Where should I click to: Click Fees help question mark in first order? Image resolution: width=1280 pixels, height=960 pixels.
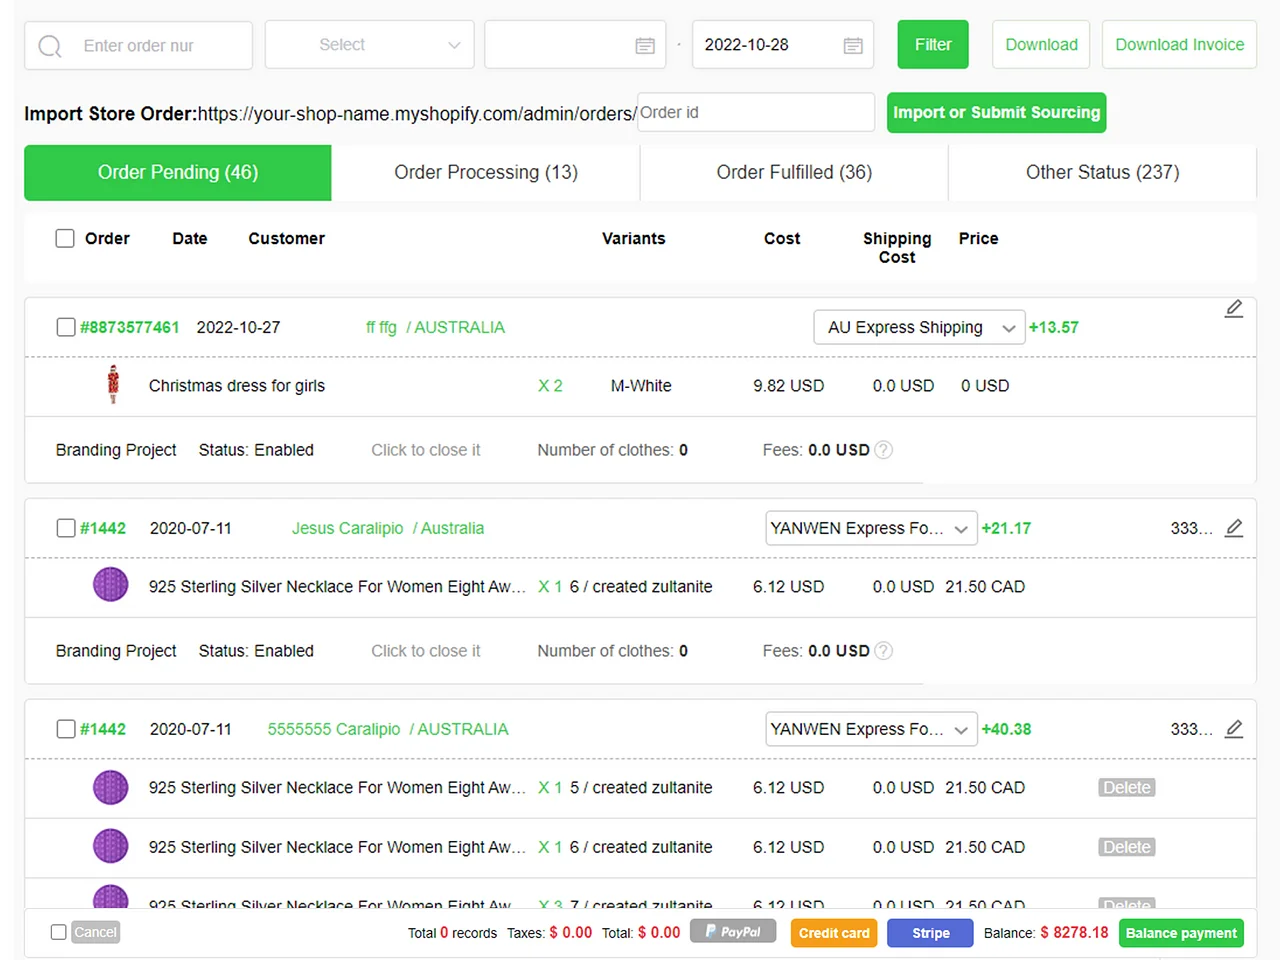(x=883, y=450)
